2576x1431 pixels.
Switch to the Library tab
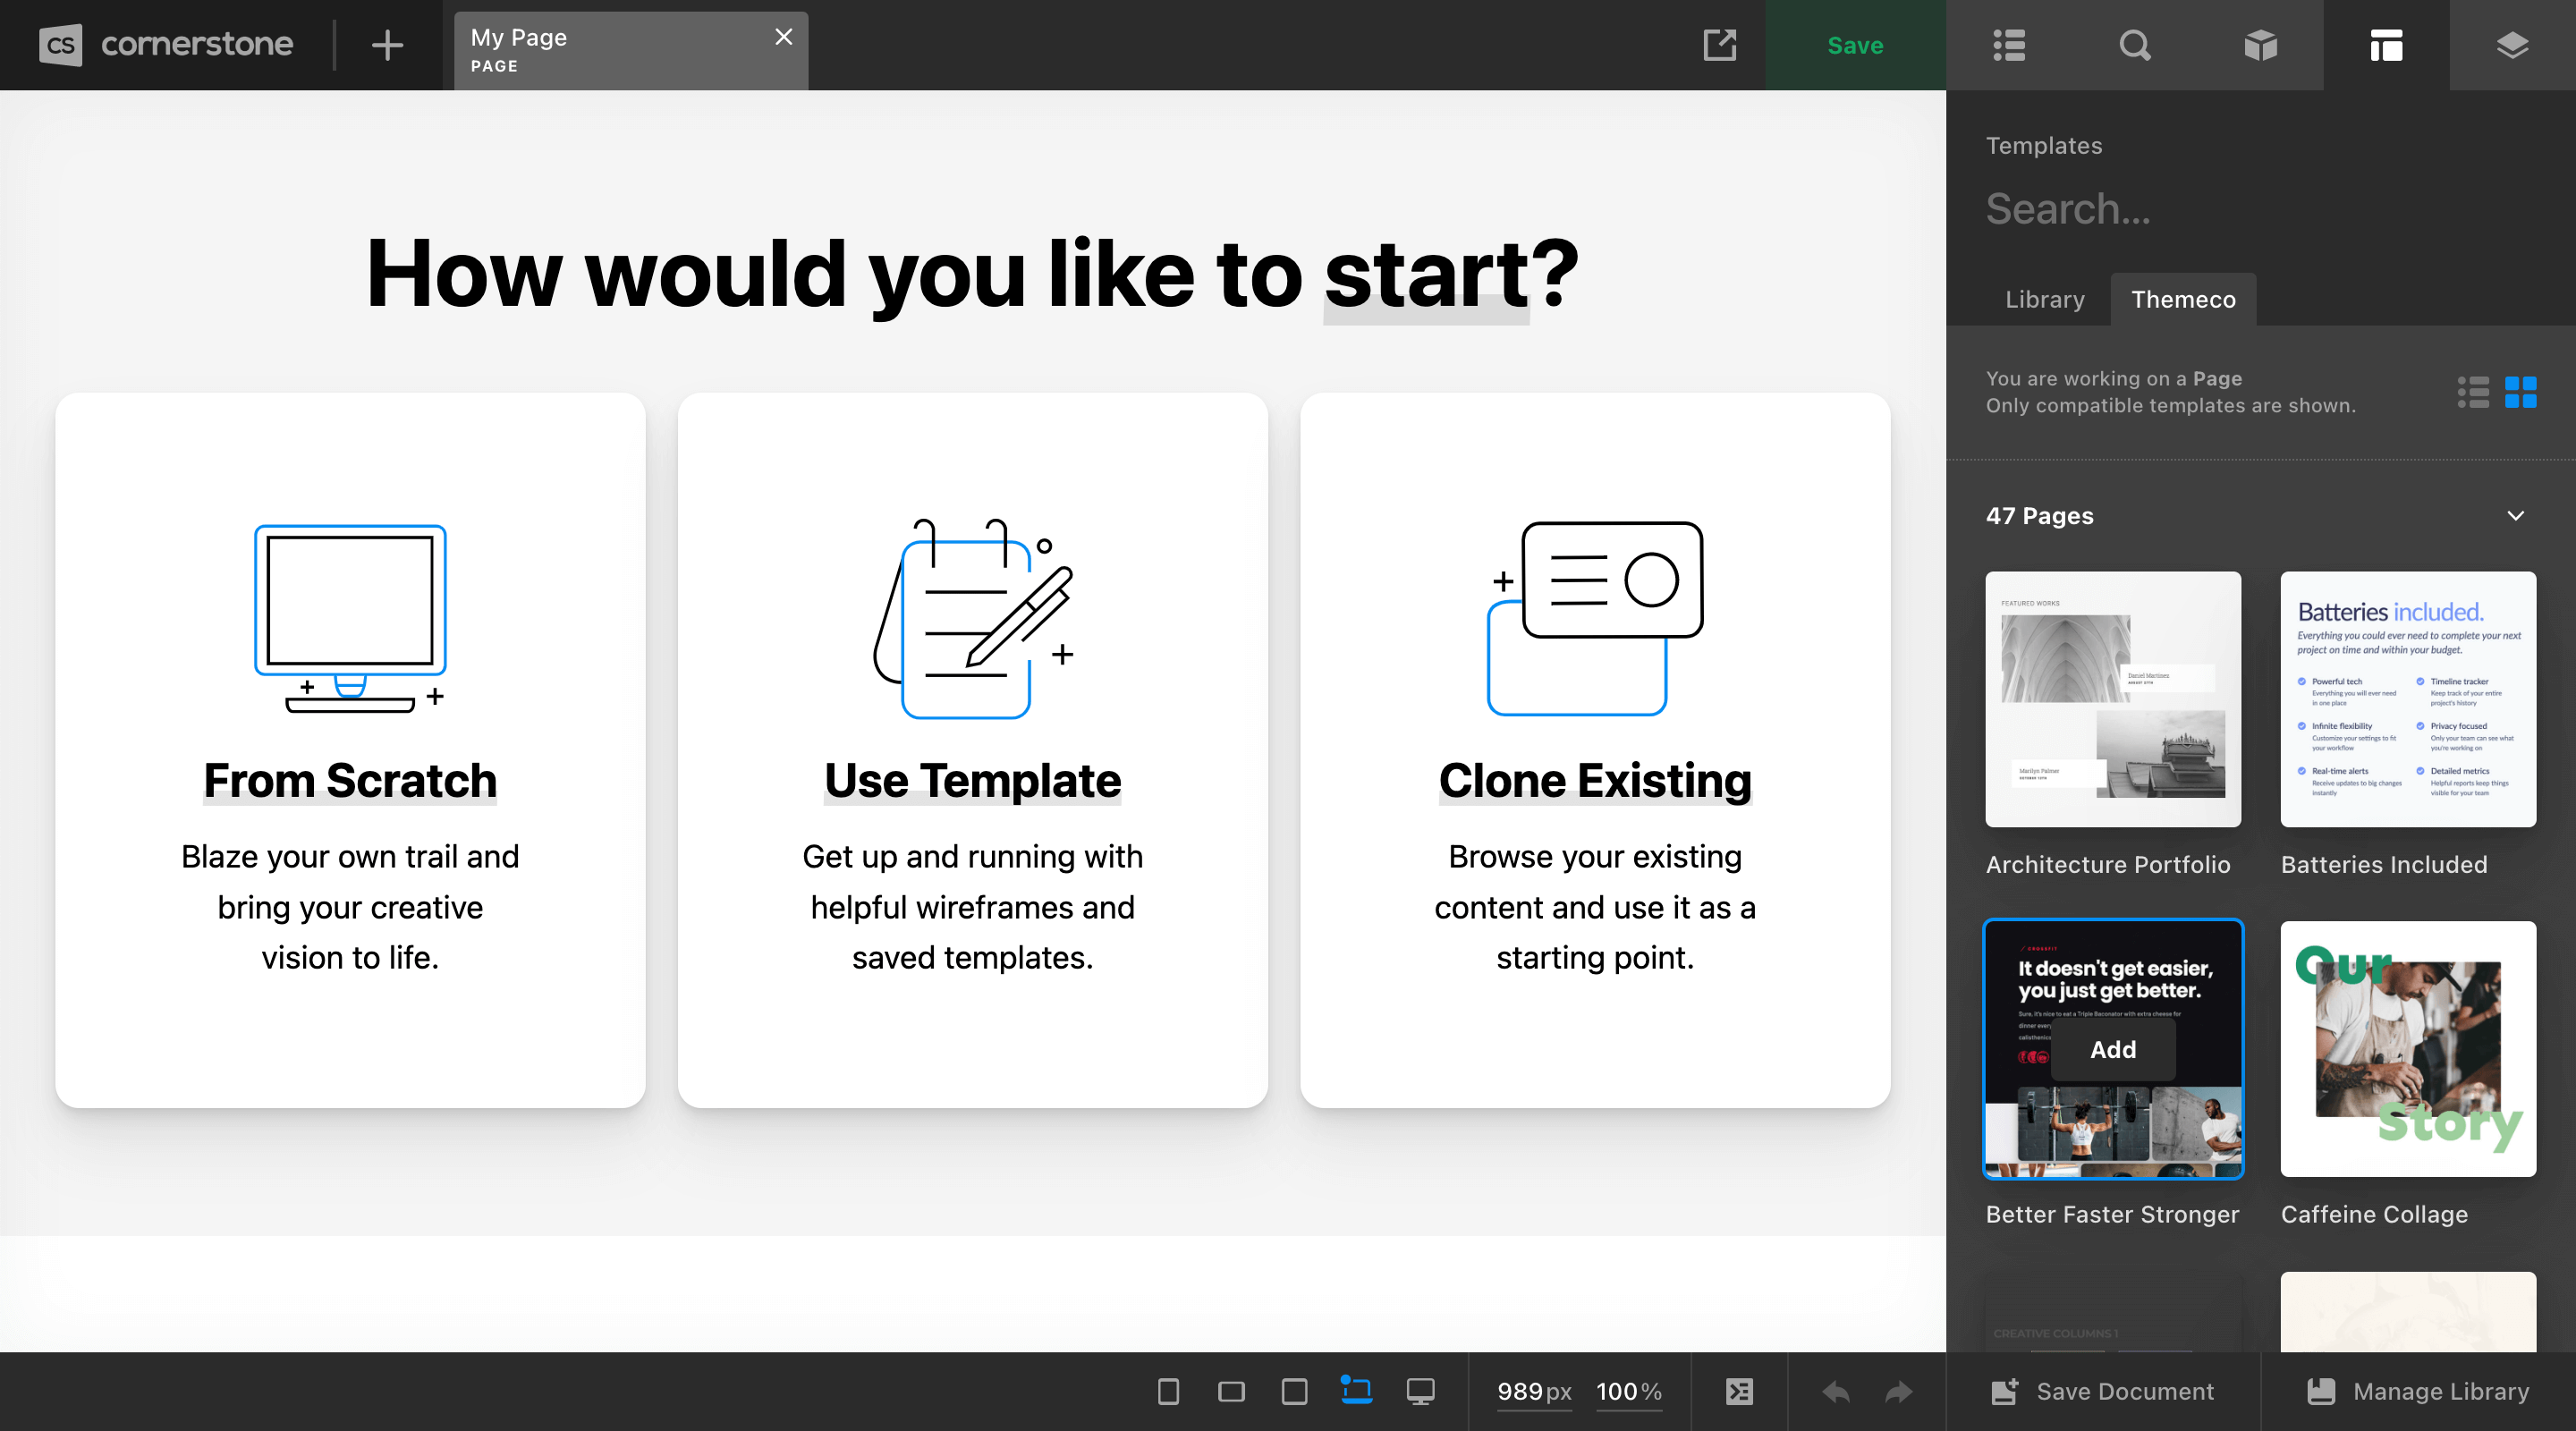tap(2044, 299)
